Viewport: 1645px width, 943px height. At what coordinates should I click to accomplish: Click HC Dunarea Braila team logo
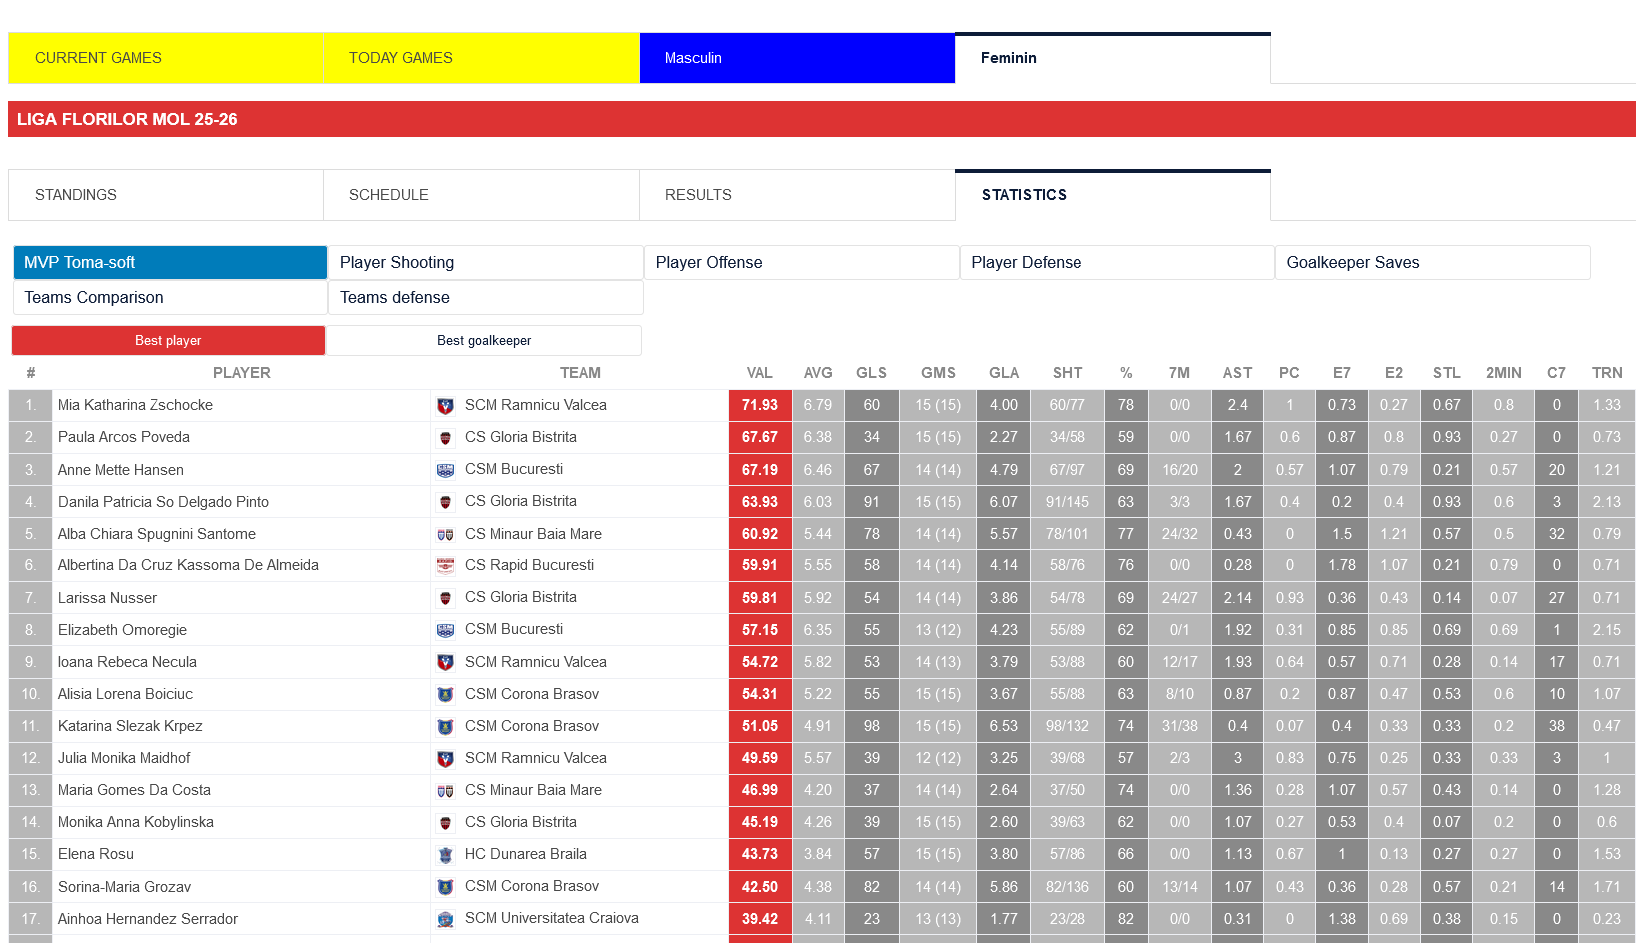click(446, 855)
